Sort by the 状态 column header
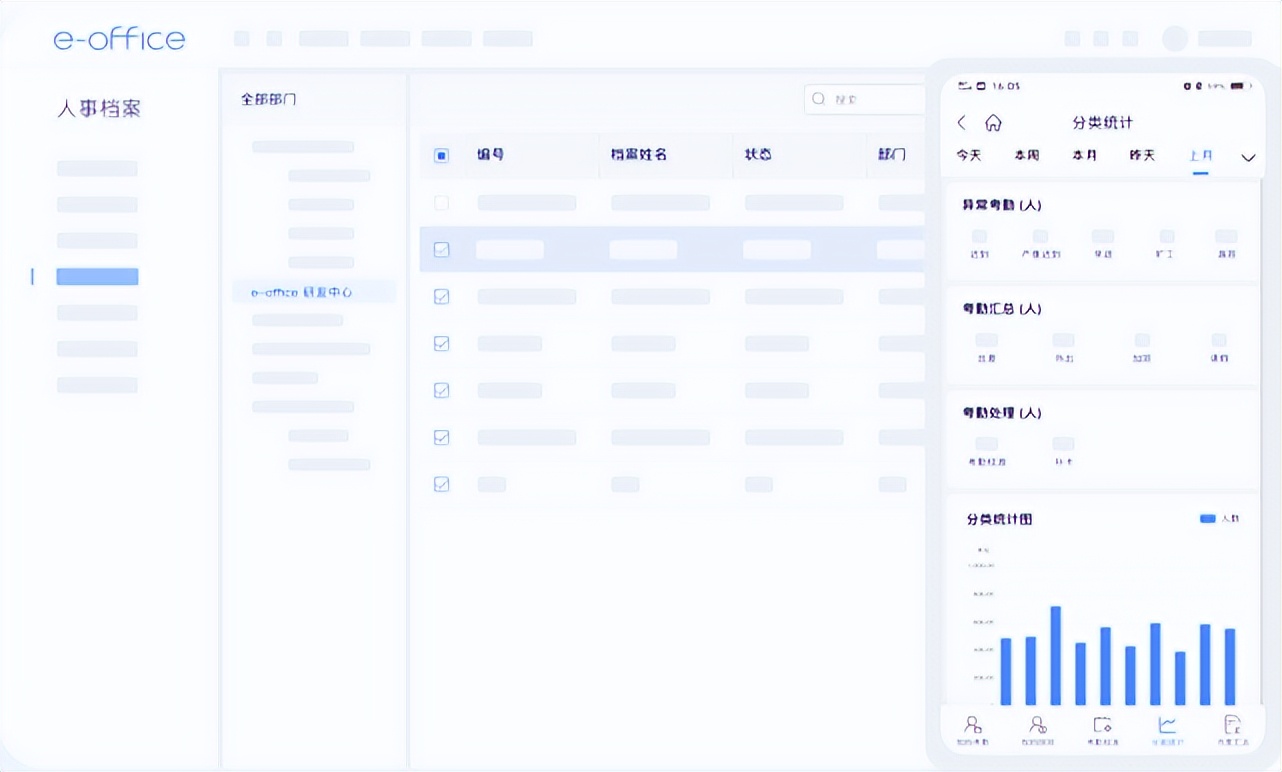 758,155
